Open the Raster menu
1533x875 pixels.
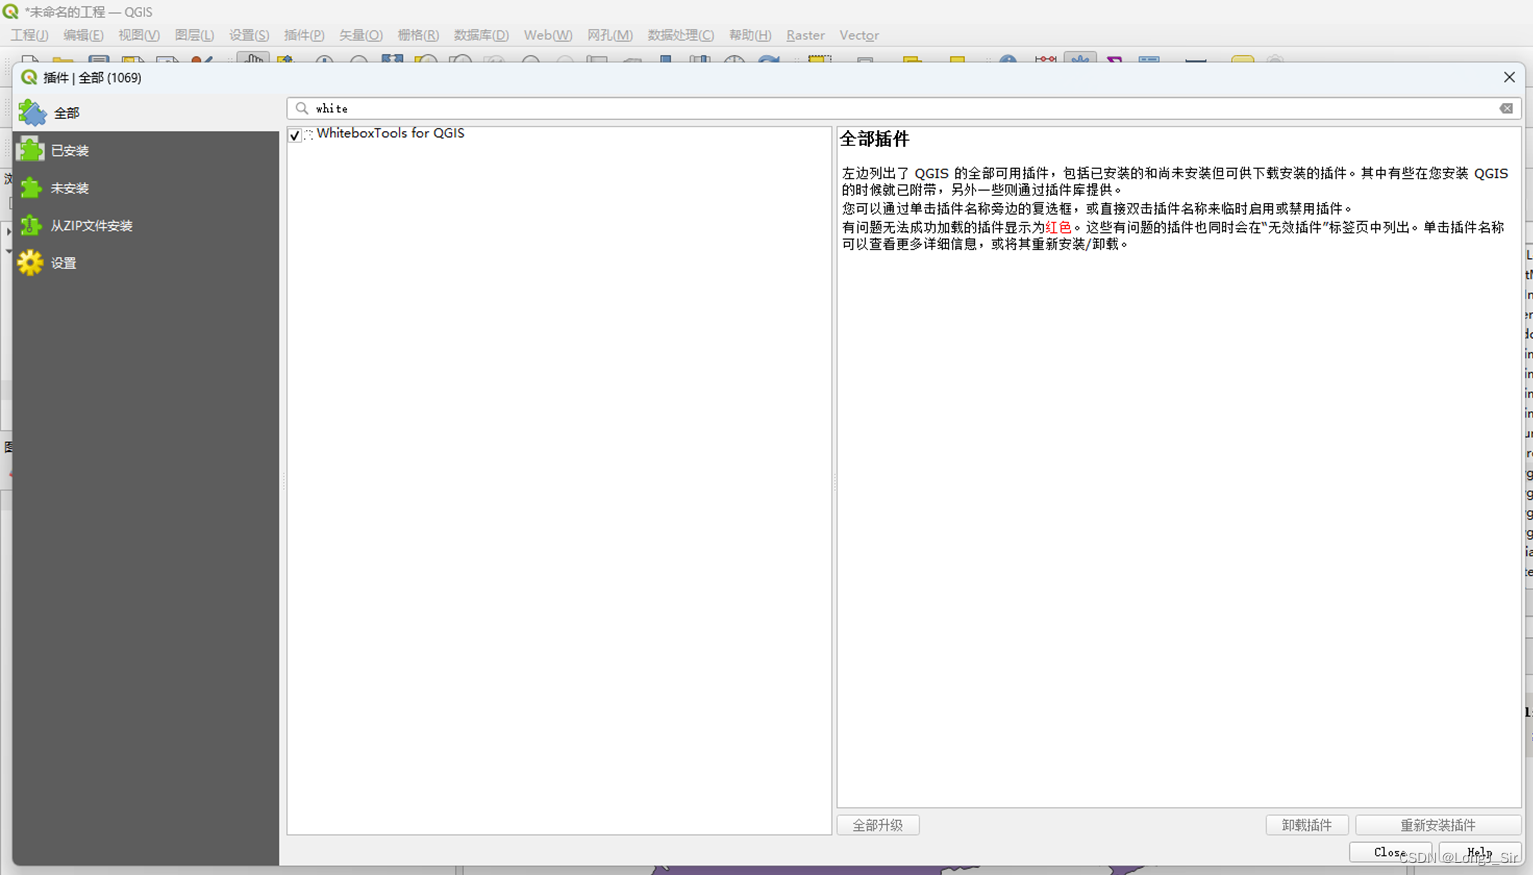pos(805,35)
